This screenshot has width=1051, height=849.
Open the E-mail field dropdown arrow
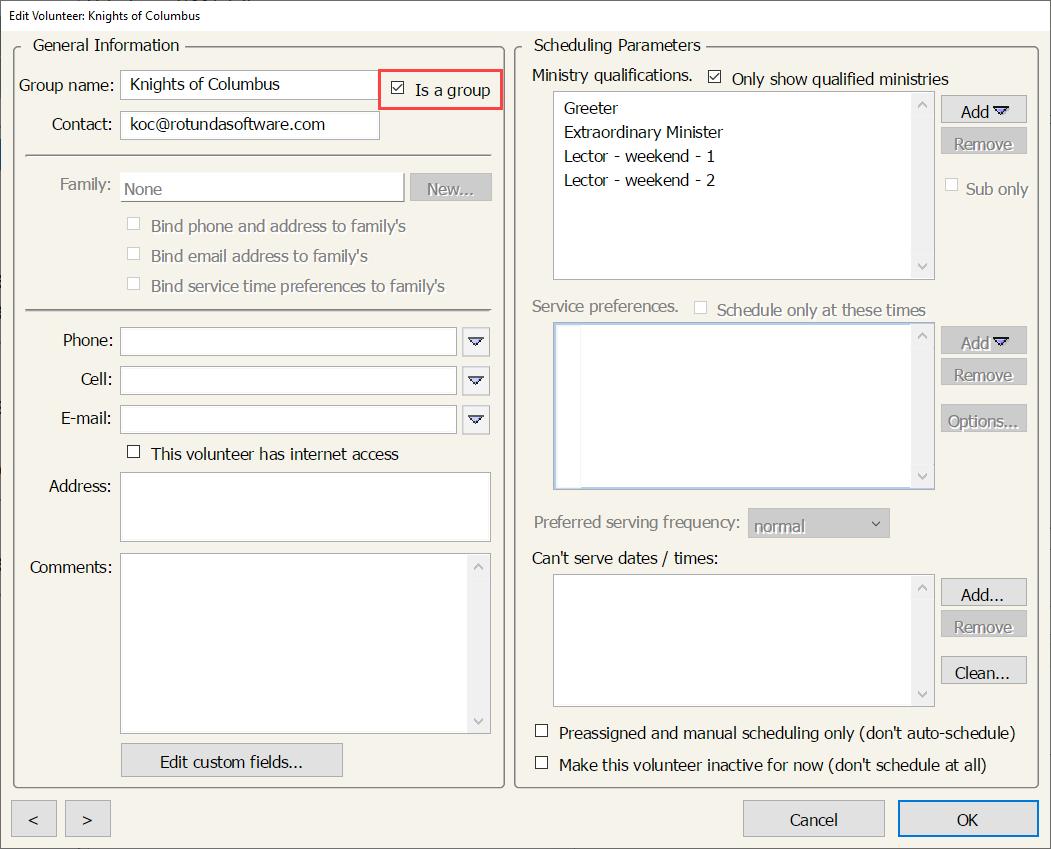tap(476, 419)
